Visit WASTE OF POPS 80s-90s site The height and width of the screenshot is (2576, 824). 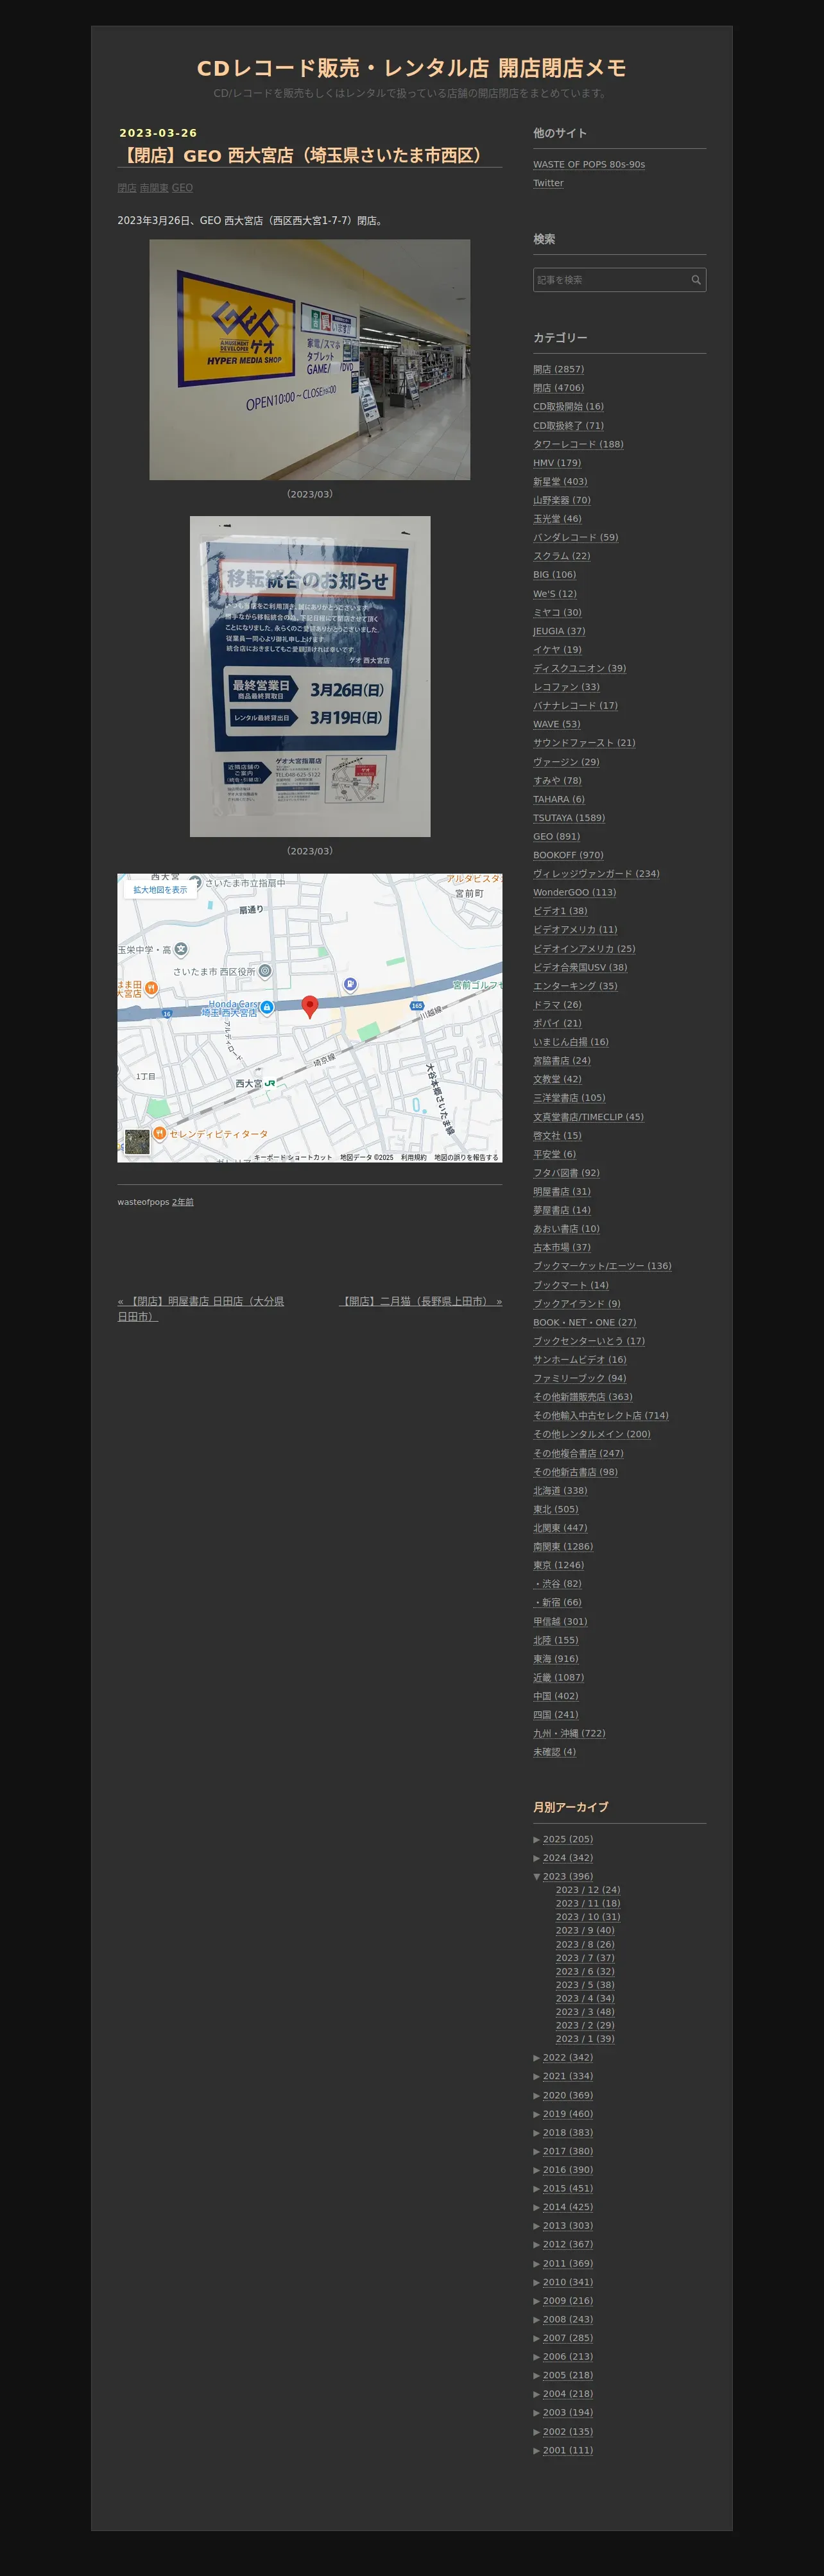(x=589, y=164)
